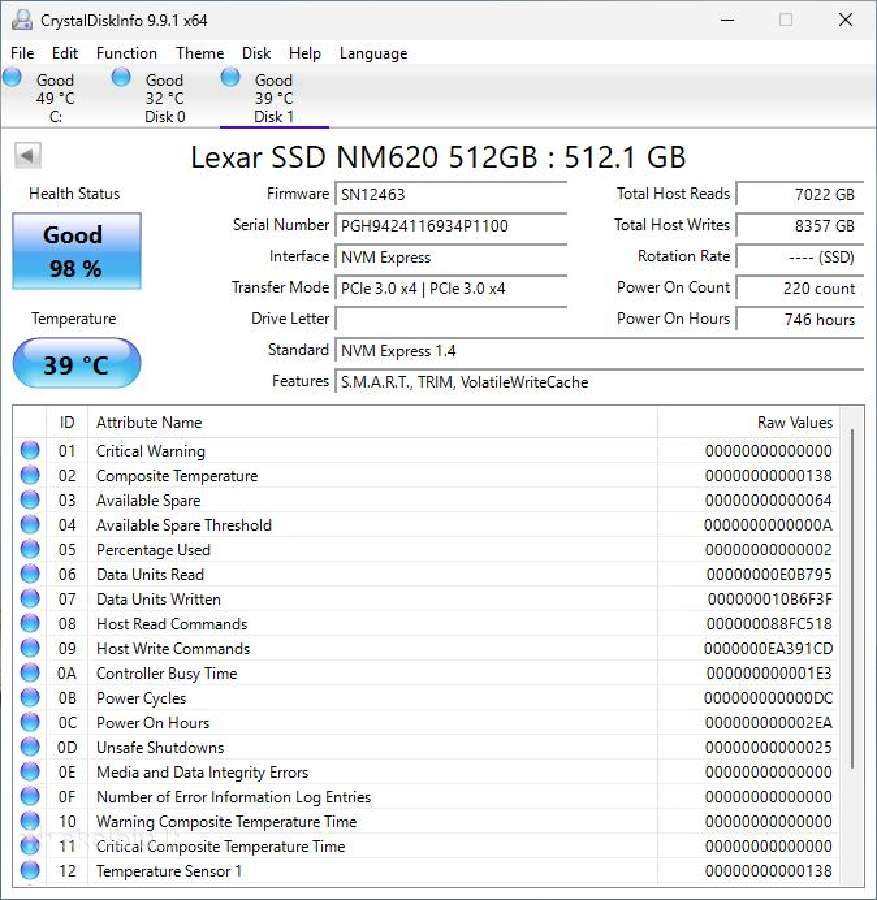Click the status orb of Composite Temperature row
Viewport: 877px width, 900px height.
tap(30, 475)
